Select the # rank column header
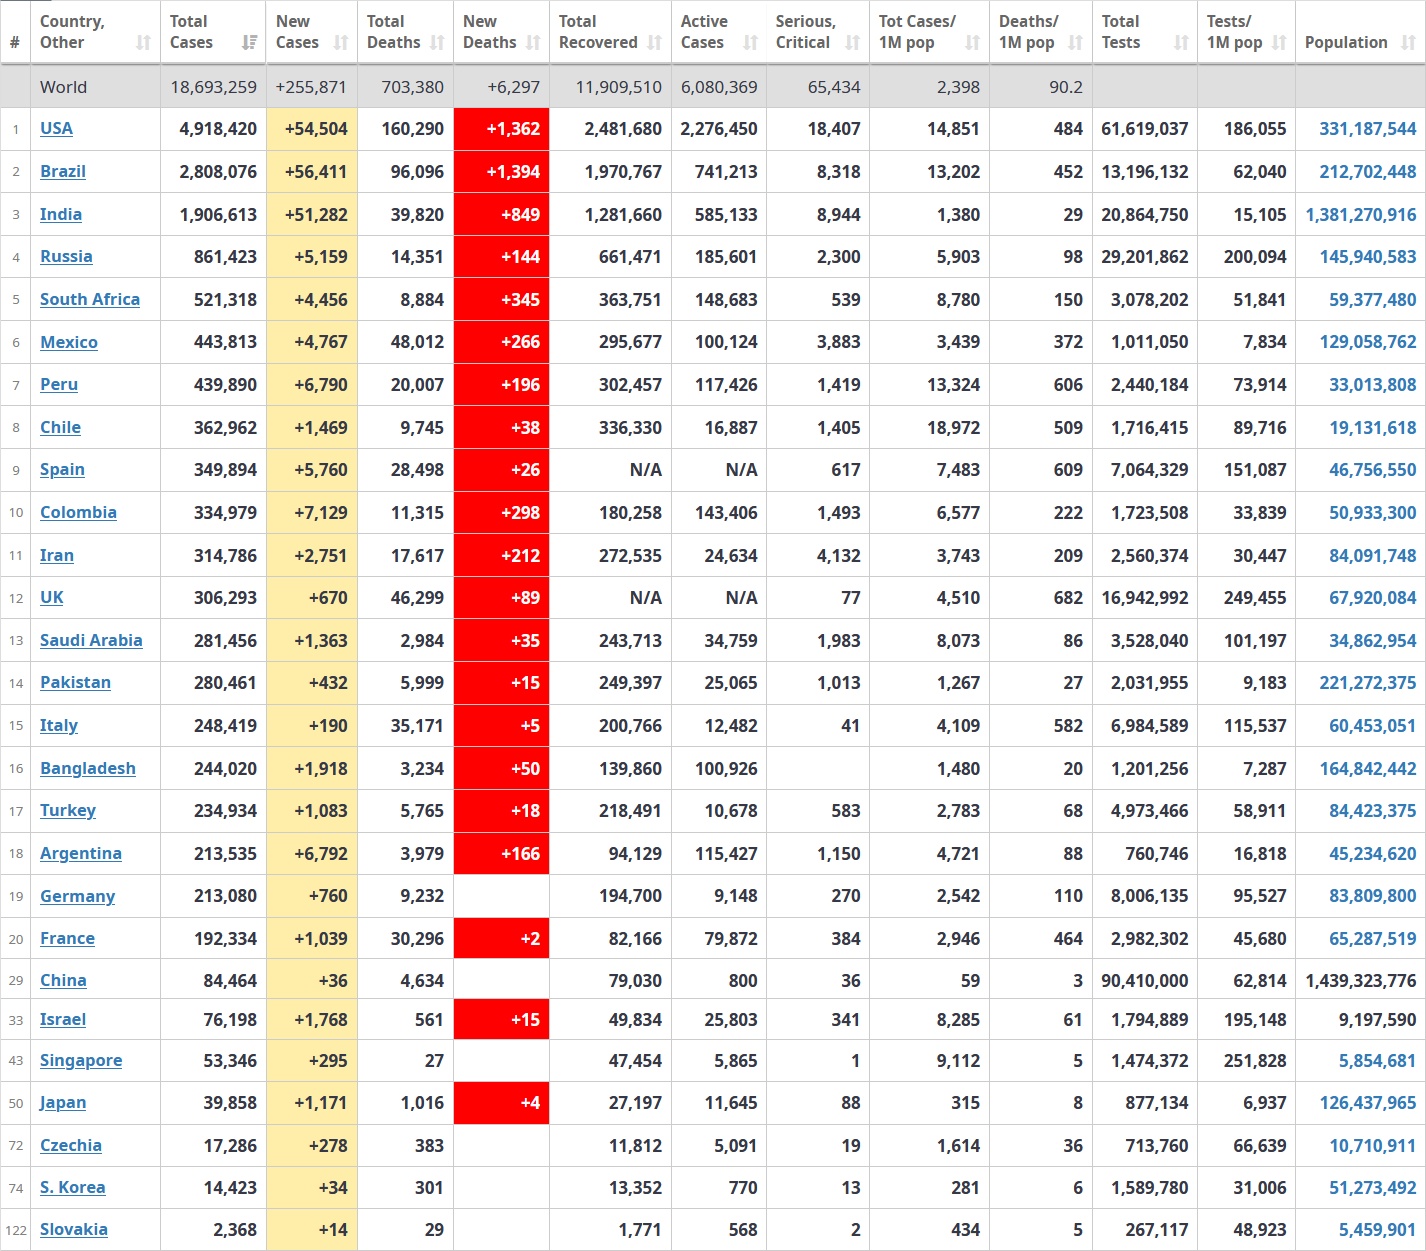The width and height of the screenshot is (1426, 1251). (15, 42)
